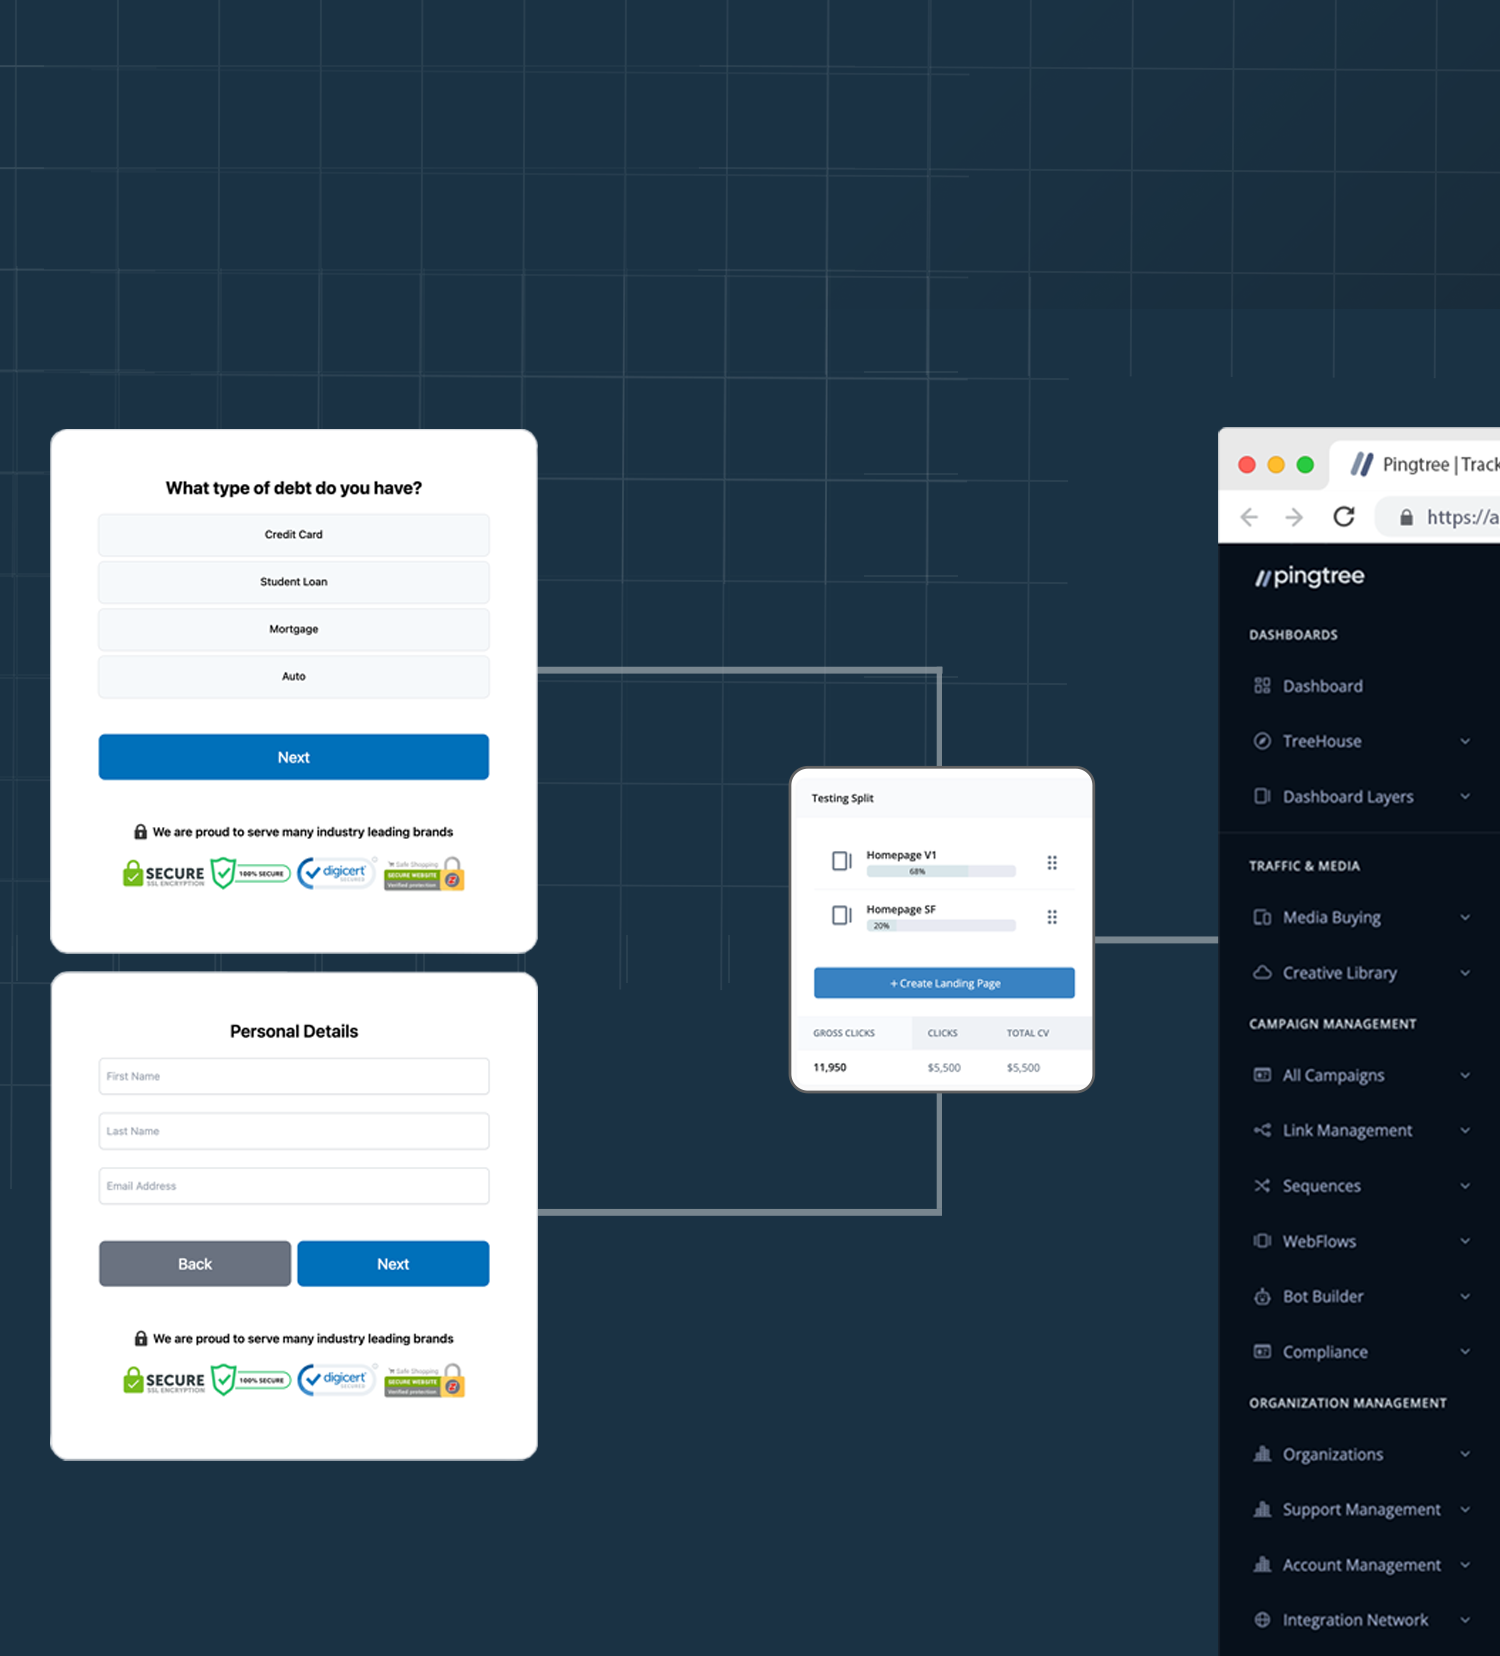Select the Credit Card debt option

click(293, 535)
